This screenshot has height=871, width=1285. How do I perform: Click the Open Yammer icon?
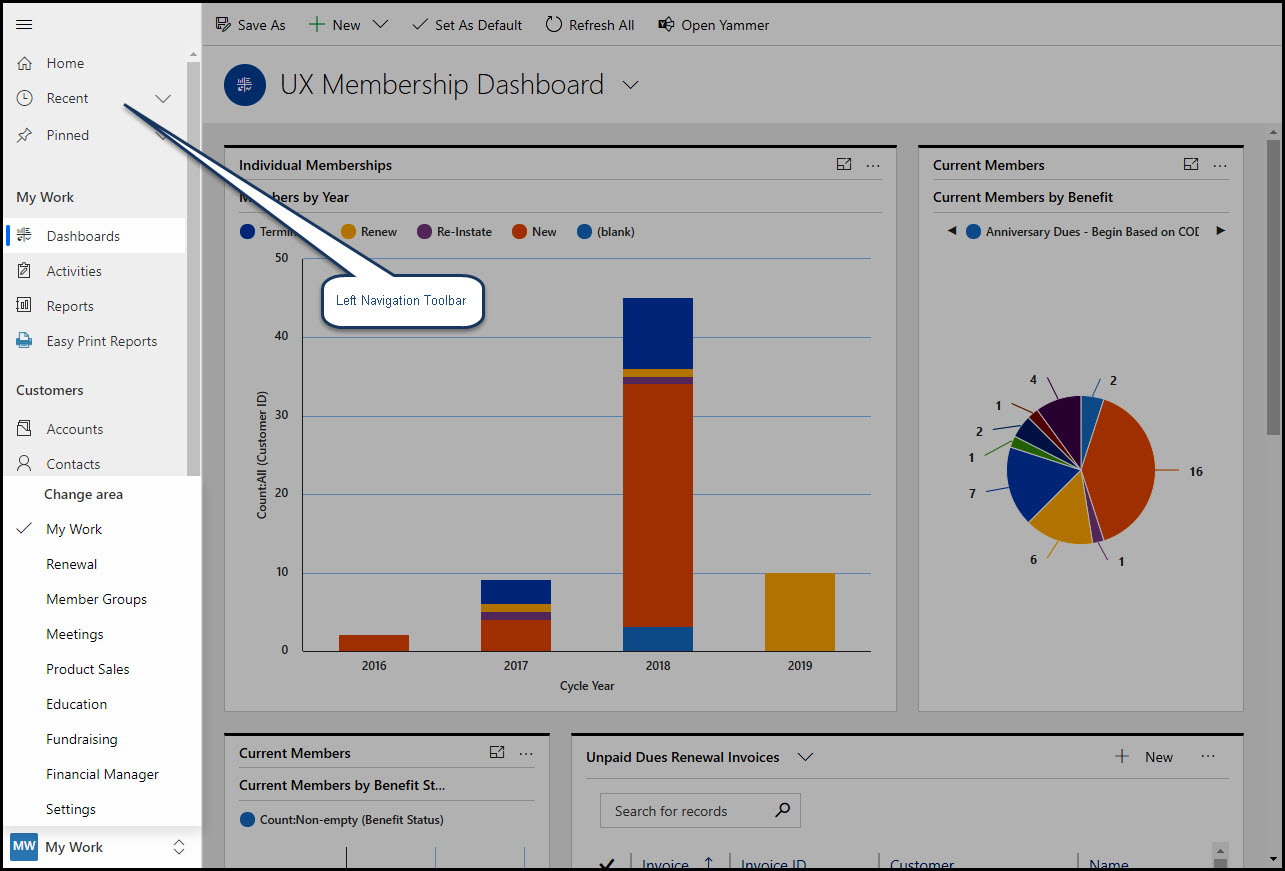666,24
